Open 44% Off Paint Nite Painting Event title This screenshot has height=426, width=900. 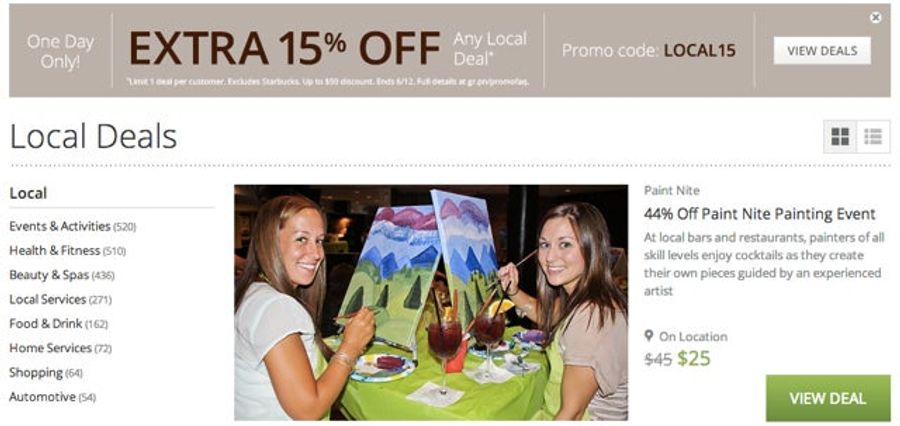pos(759,214)
